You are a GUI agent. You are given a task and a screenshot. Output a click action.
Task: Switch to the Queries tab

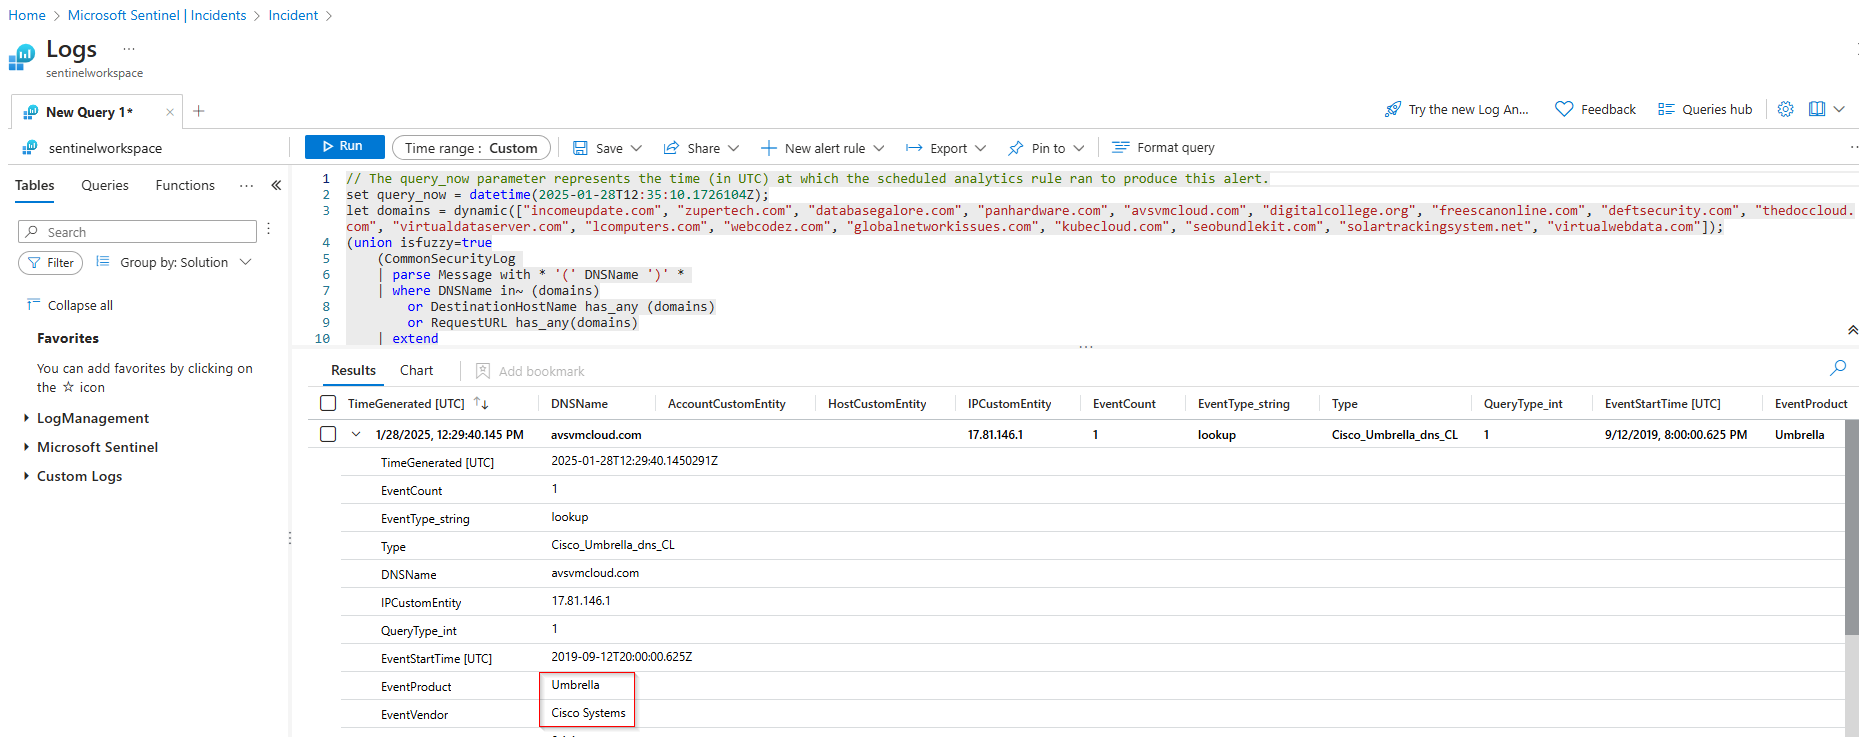pyautogui.click(x=105, y=185)
